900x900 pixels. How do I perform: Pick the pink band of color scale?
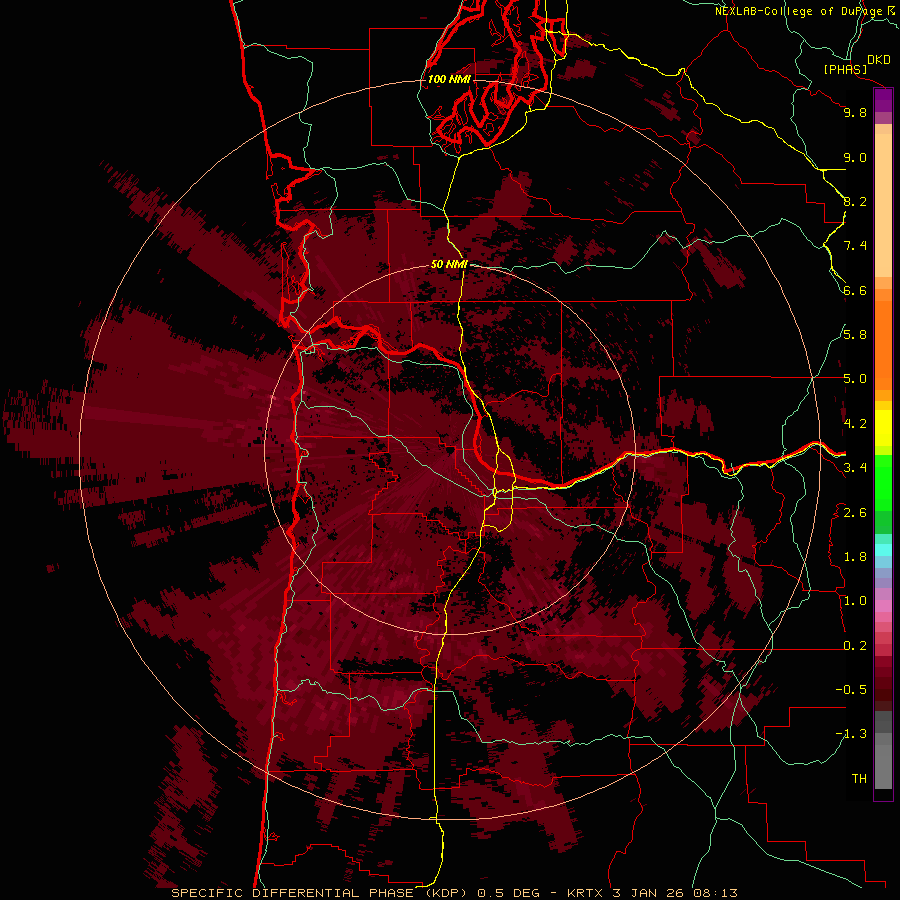[x=883, y=606]
